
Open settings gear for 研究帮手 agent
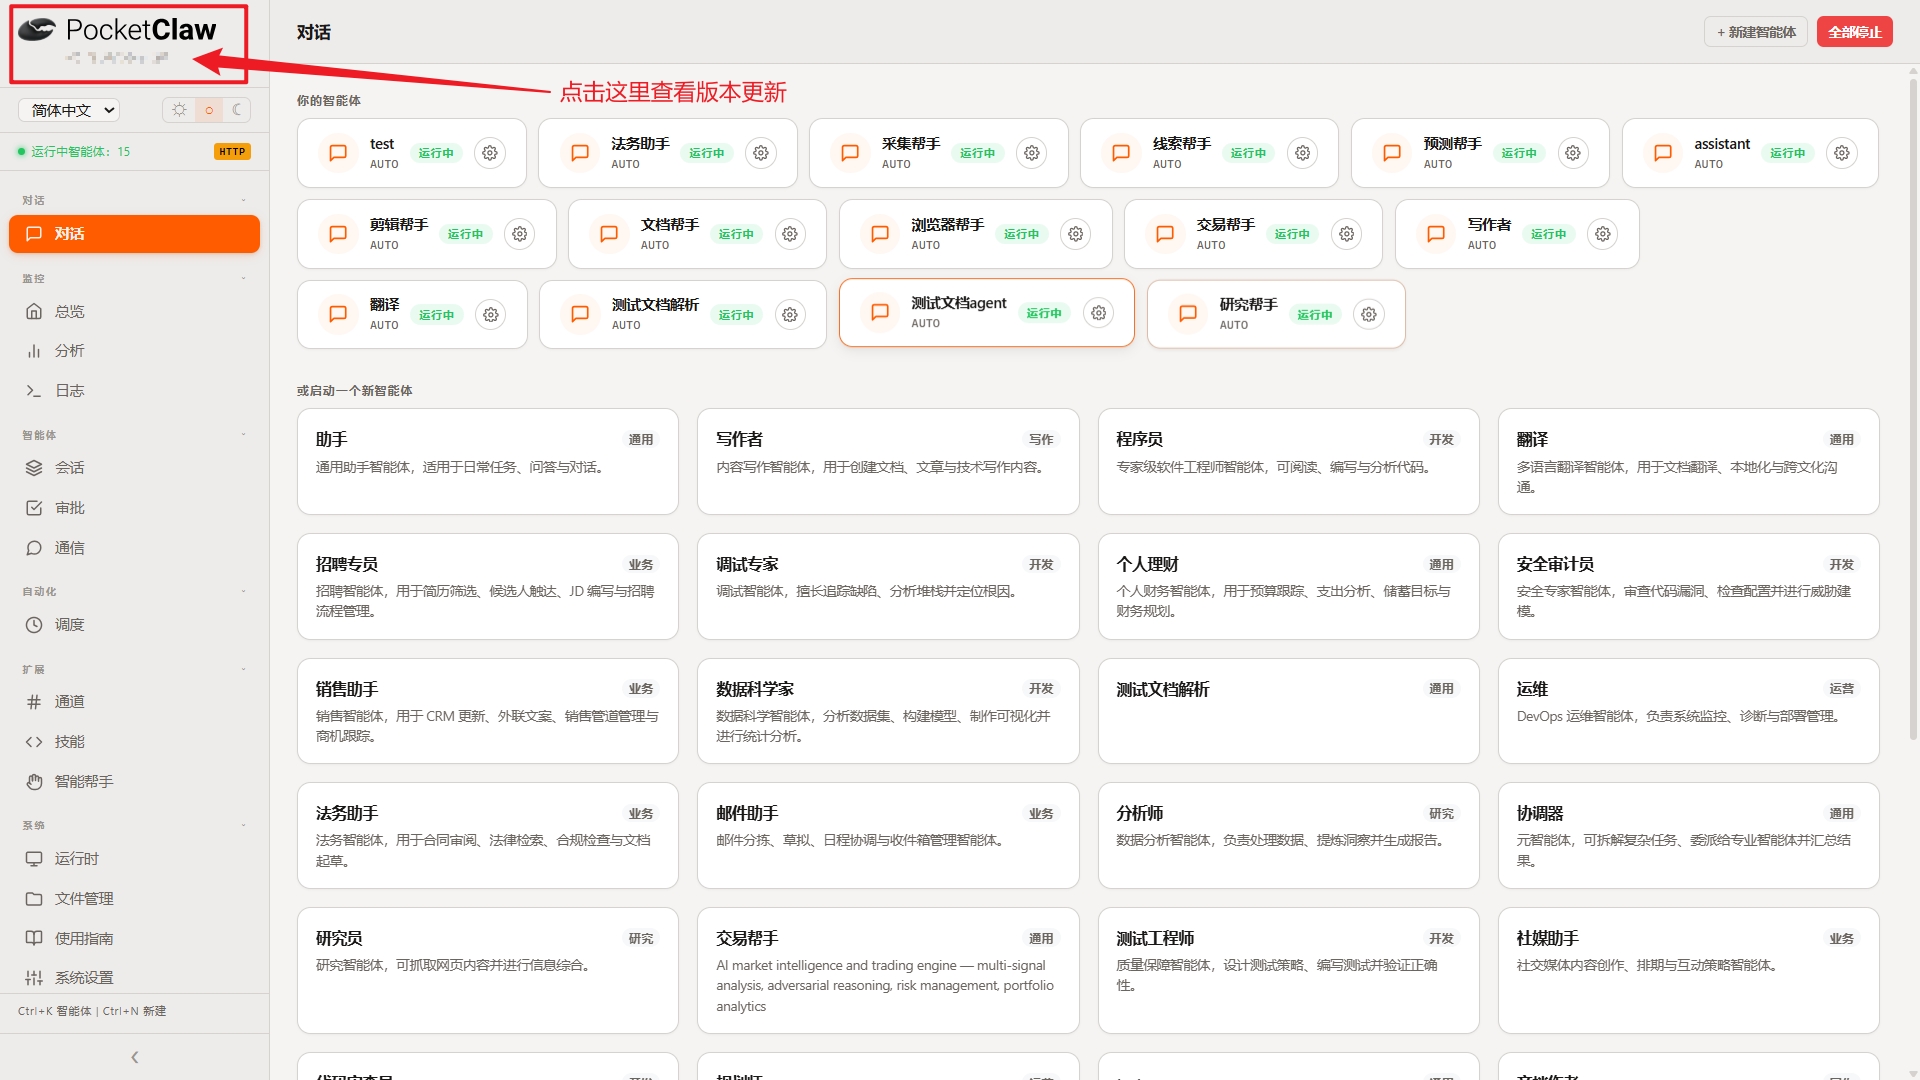[1369, 314]
